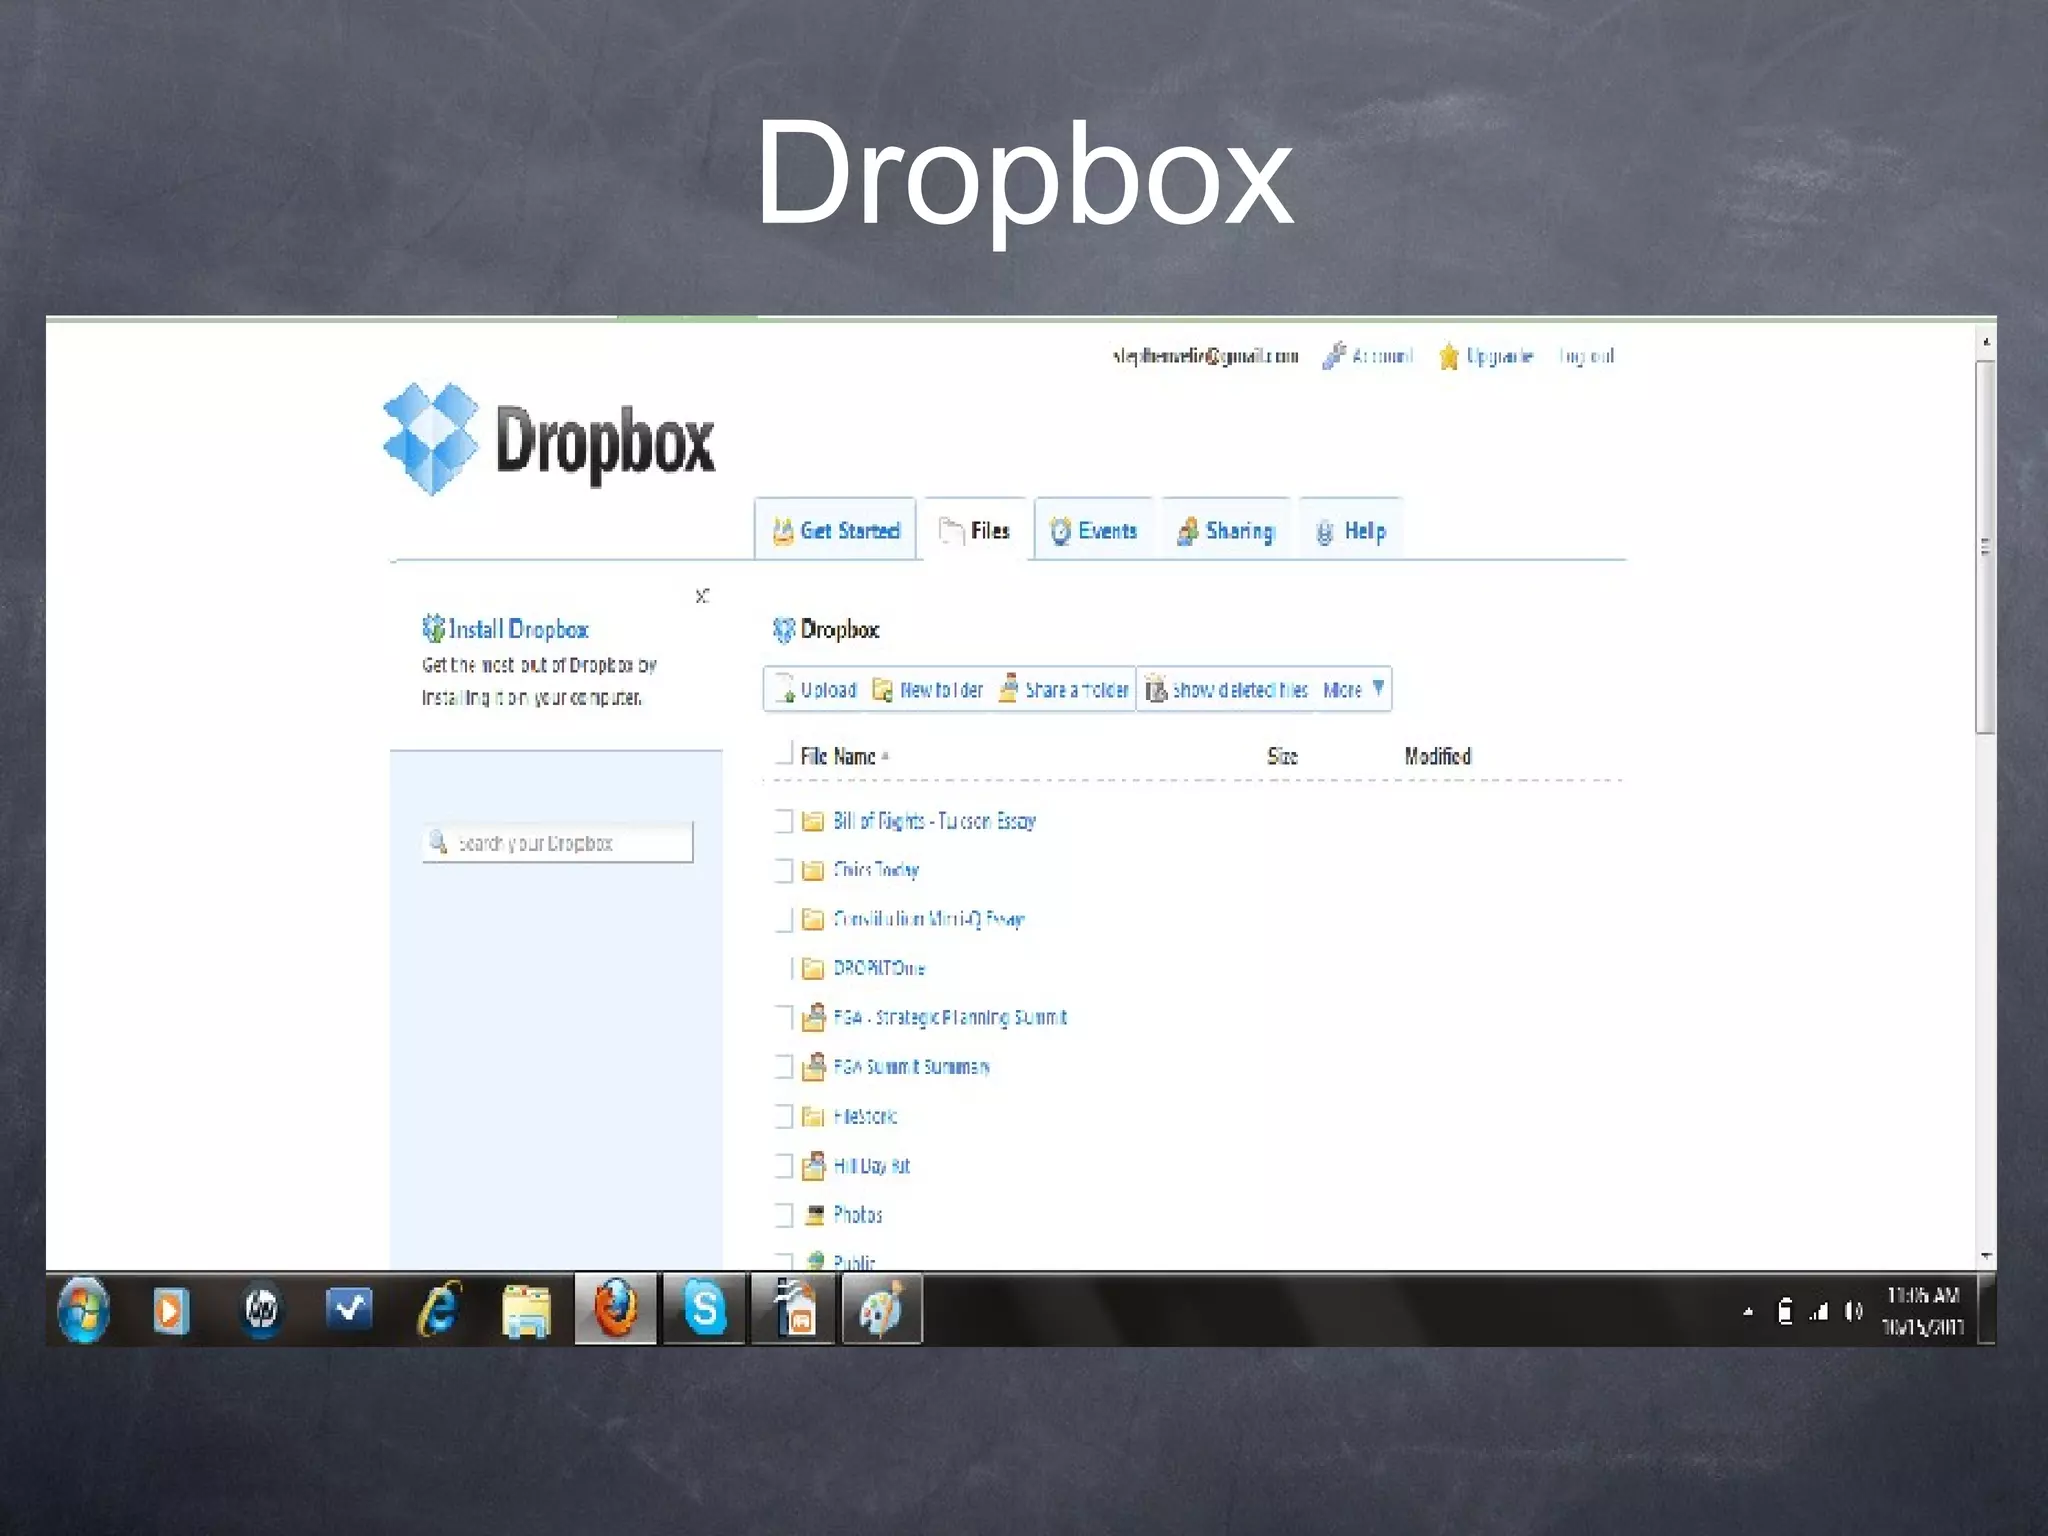The image size is (2048, 1536).
Task: Switch to Skype in the taskbar
Action: tap(704, 1309)
